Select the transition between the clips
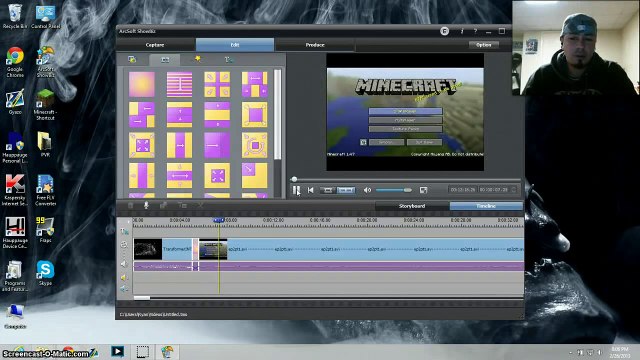Image resolution: width=640 pixels, height=360 pixels. coord(196,249)
